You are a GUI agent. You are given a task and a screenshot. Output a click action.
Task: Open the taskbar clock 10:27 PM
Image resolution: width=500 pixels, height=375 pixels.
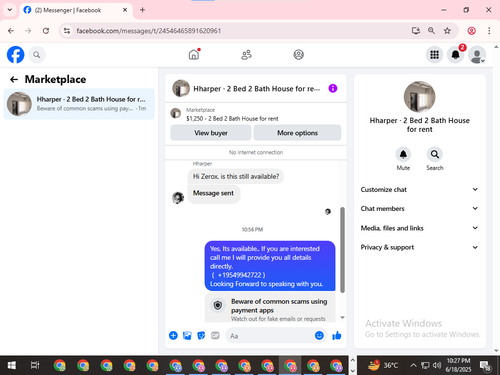point(458,365)
